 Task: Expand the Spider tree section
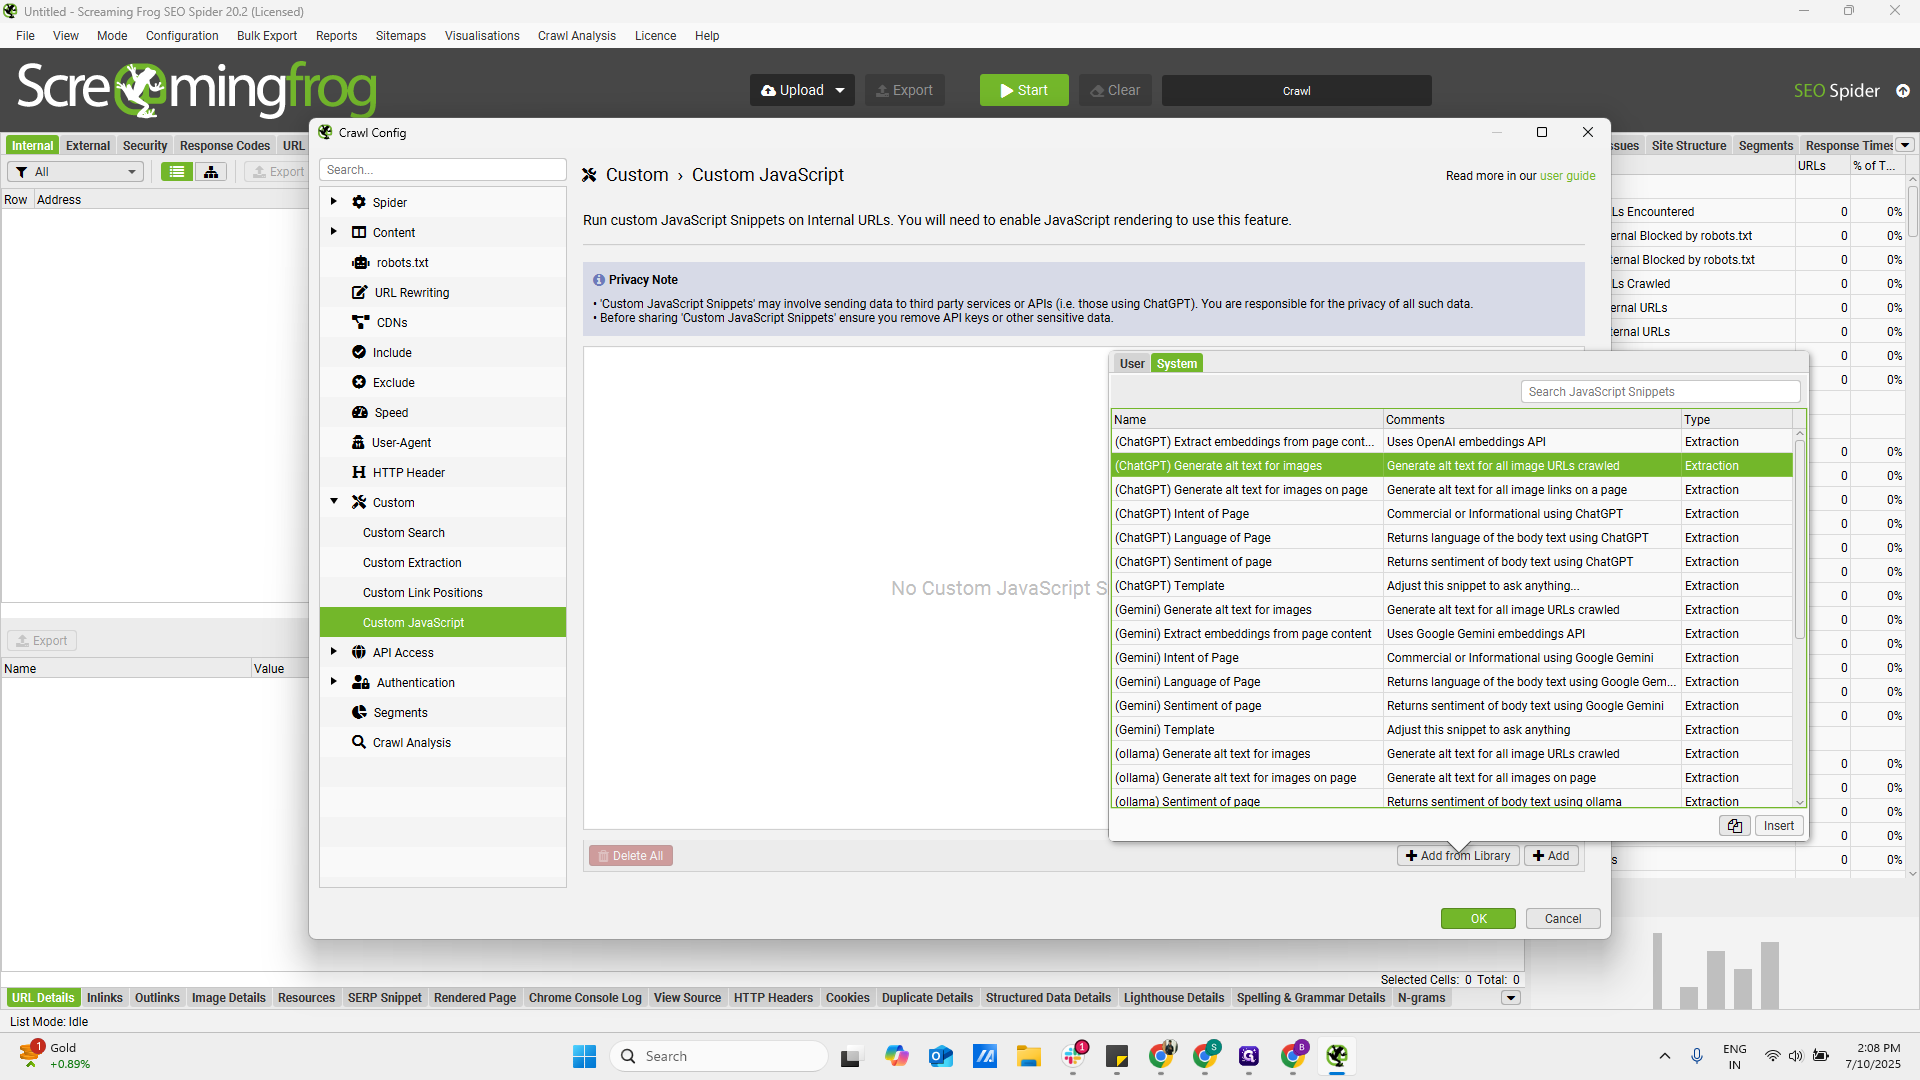pyautogui.click(x=334, y=202)
